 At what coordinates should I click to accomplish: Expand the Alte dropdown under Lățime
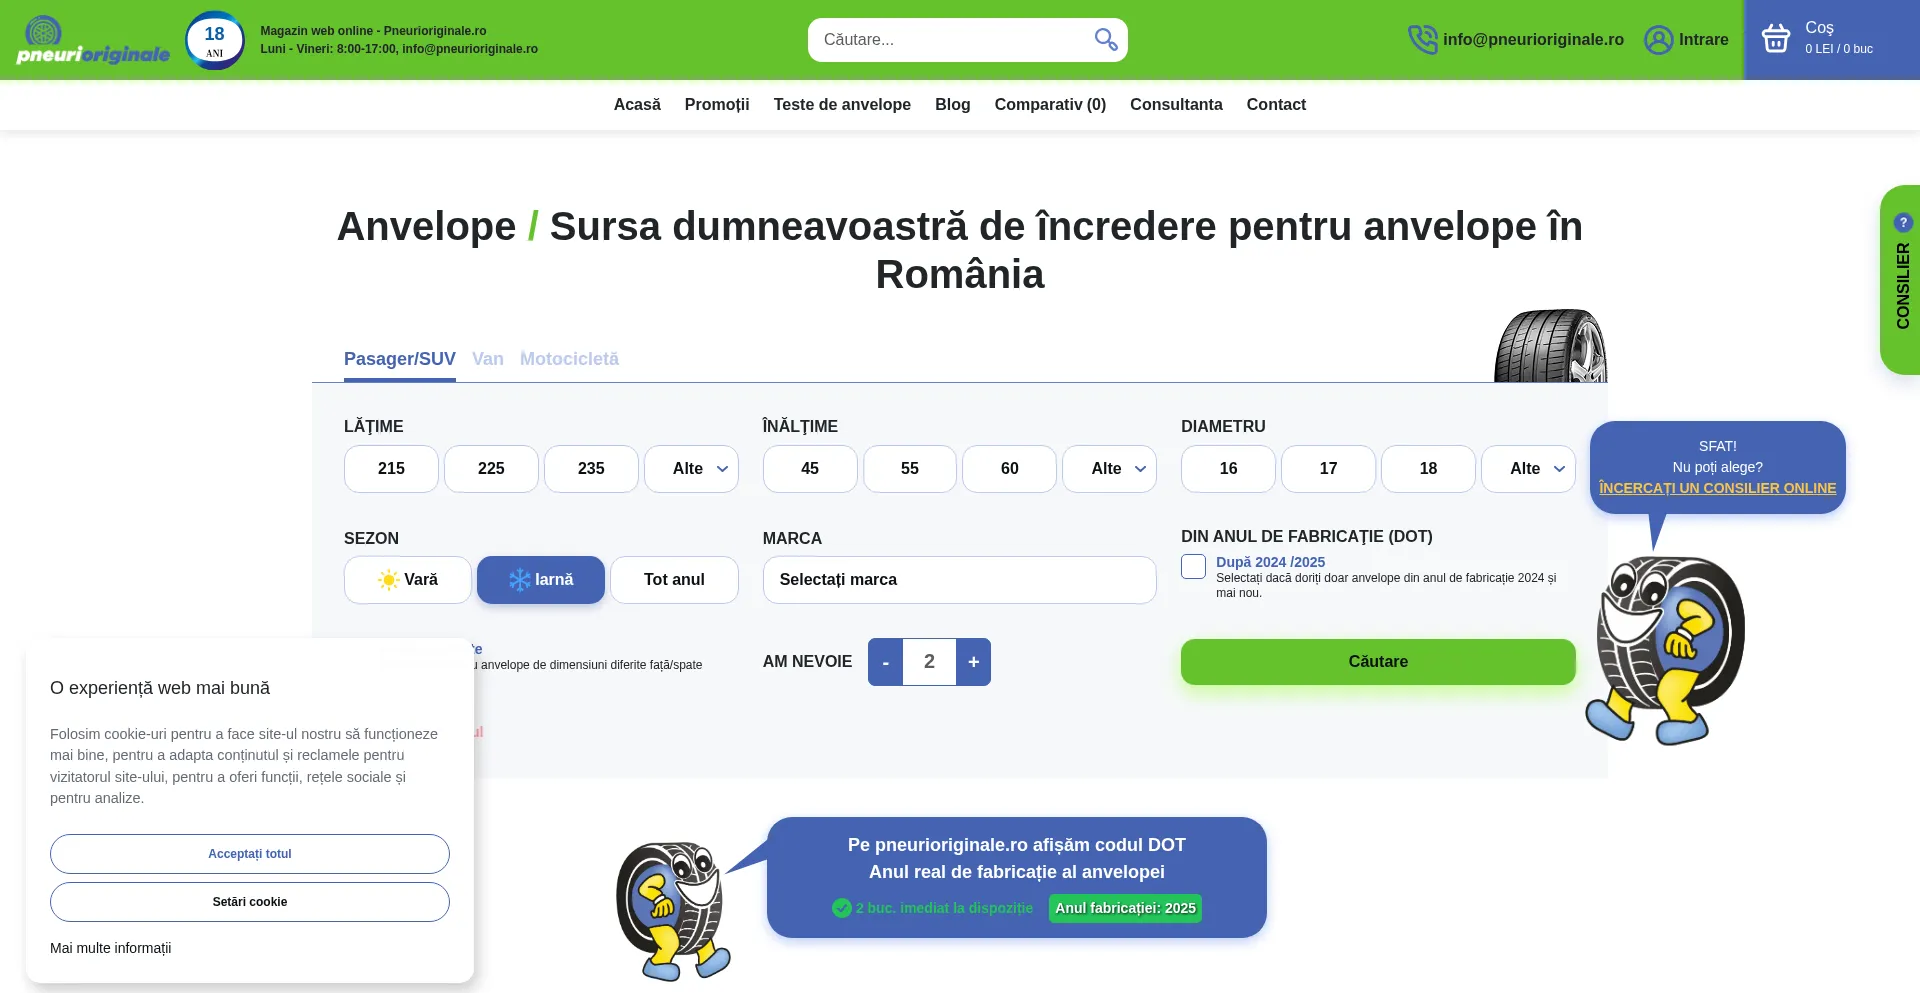[691, 469]
